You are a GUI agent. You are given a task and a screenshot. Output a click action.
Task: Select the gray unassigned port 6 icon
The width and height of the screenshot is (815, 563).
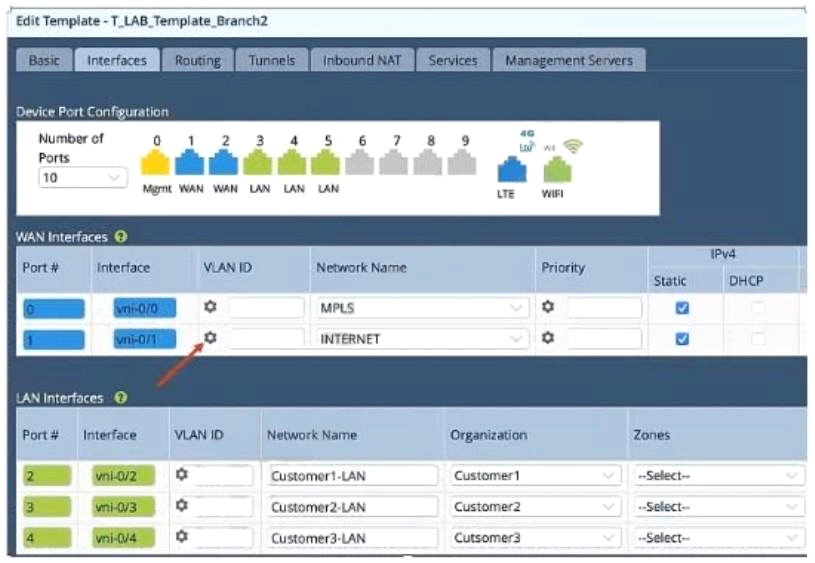360,163
